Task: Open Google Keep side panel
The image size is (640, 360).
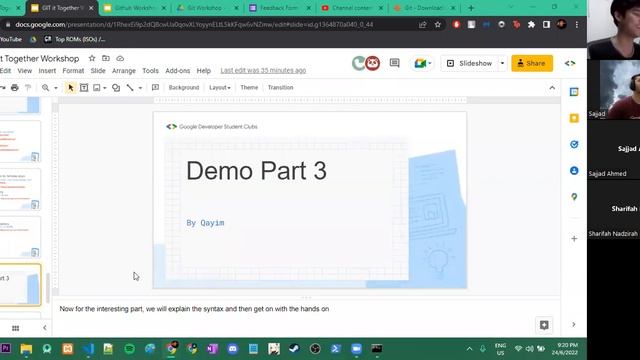Action: coord(574,118)
